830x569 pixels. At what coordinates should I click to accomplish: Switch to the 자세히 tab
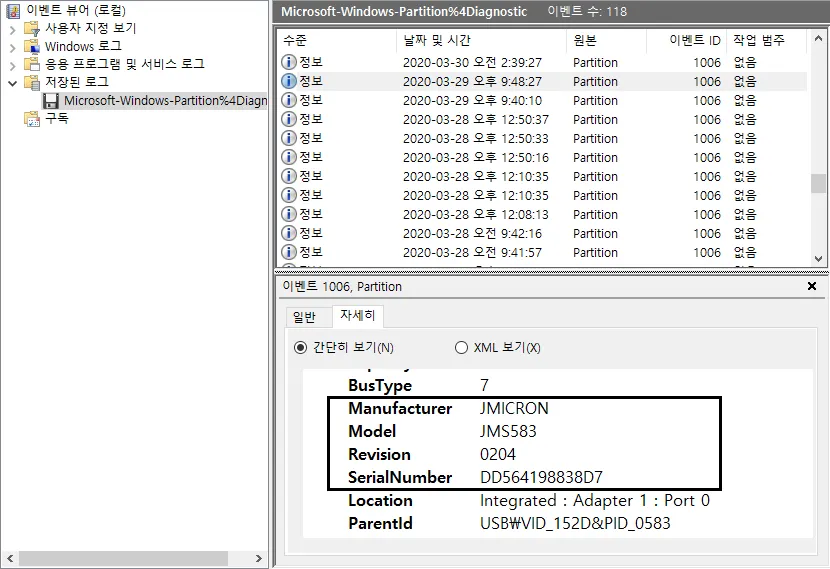pos(358,315)
